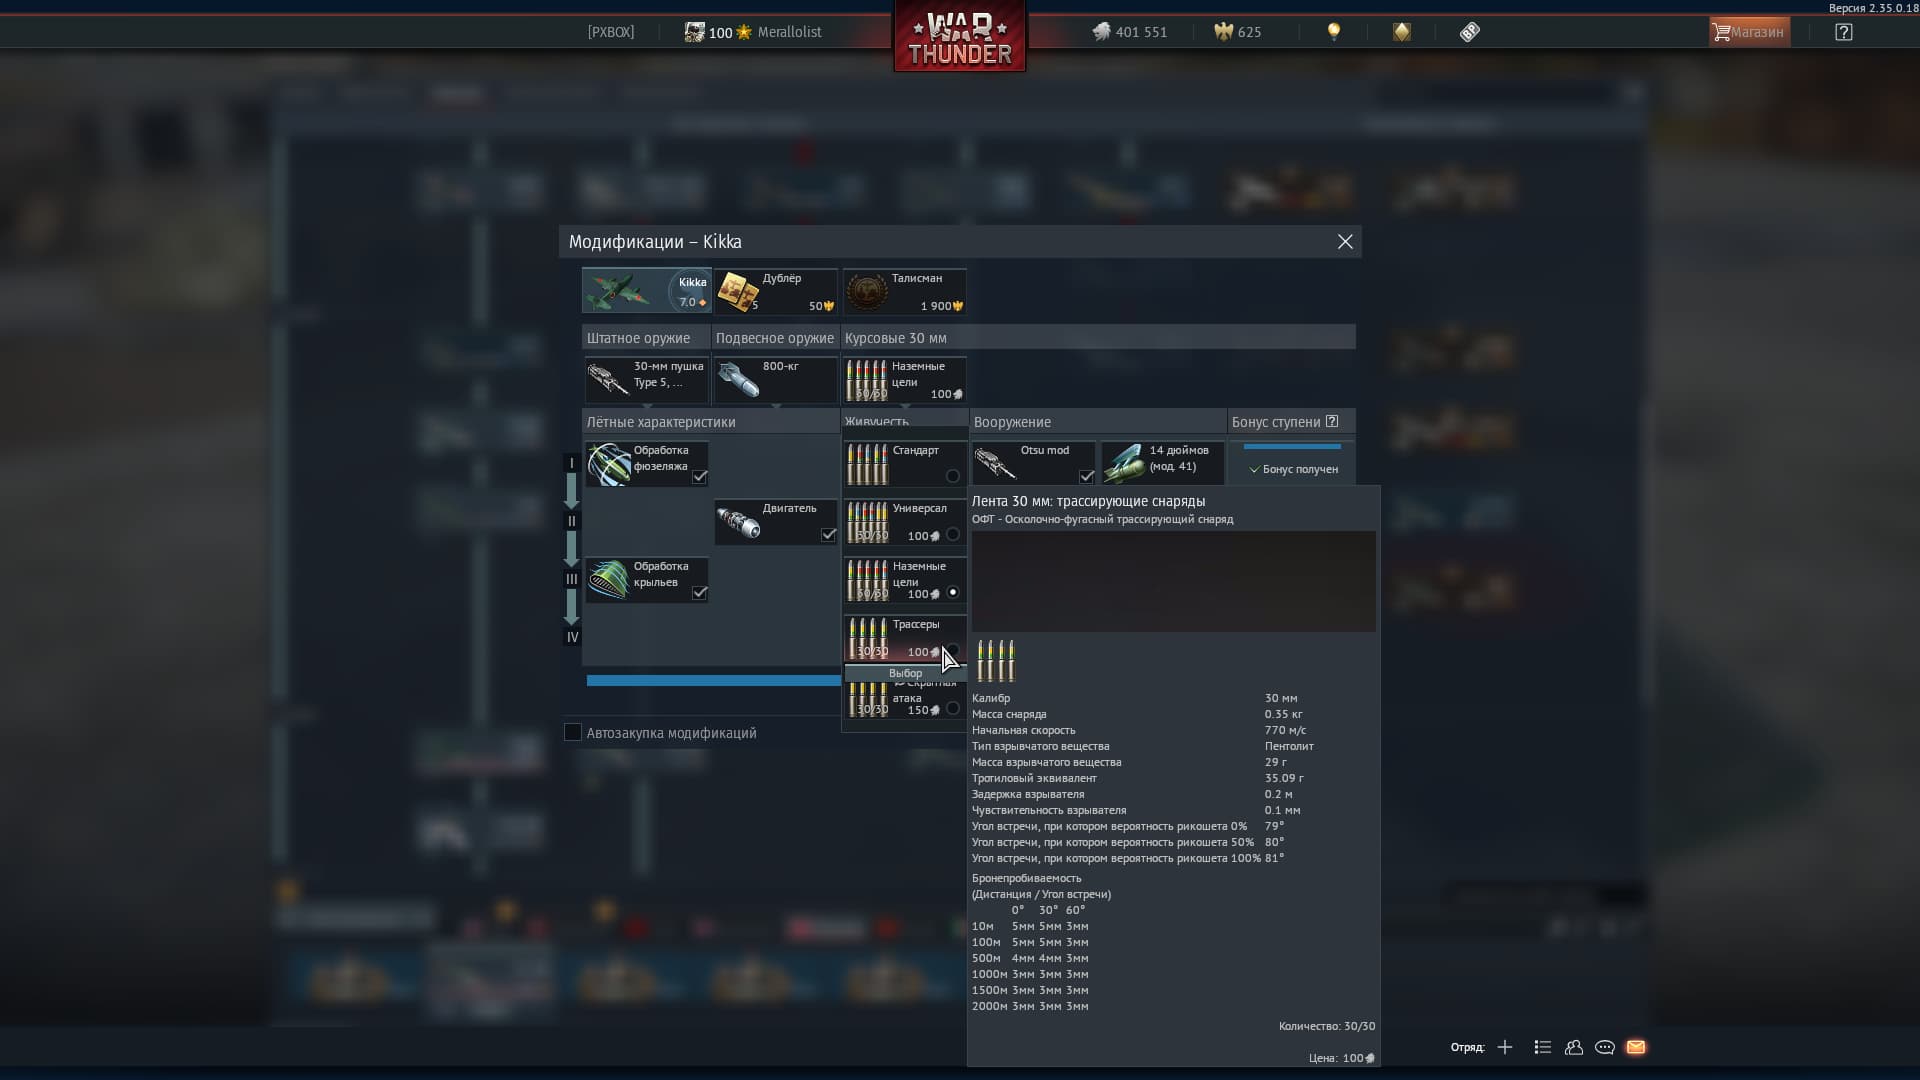The height and width of the screenshot is (1080, 1920).
Task: Click the Количество: 30/30 text
Action: [1327, 1026]
